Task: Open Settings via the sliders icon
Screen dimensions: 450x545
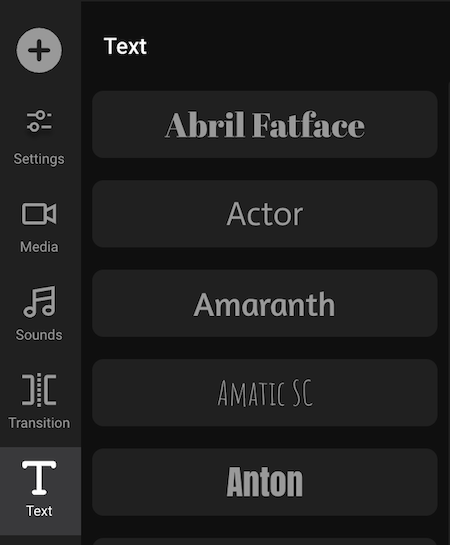Action: point(39,121)
